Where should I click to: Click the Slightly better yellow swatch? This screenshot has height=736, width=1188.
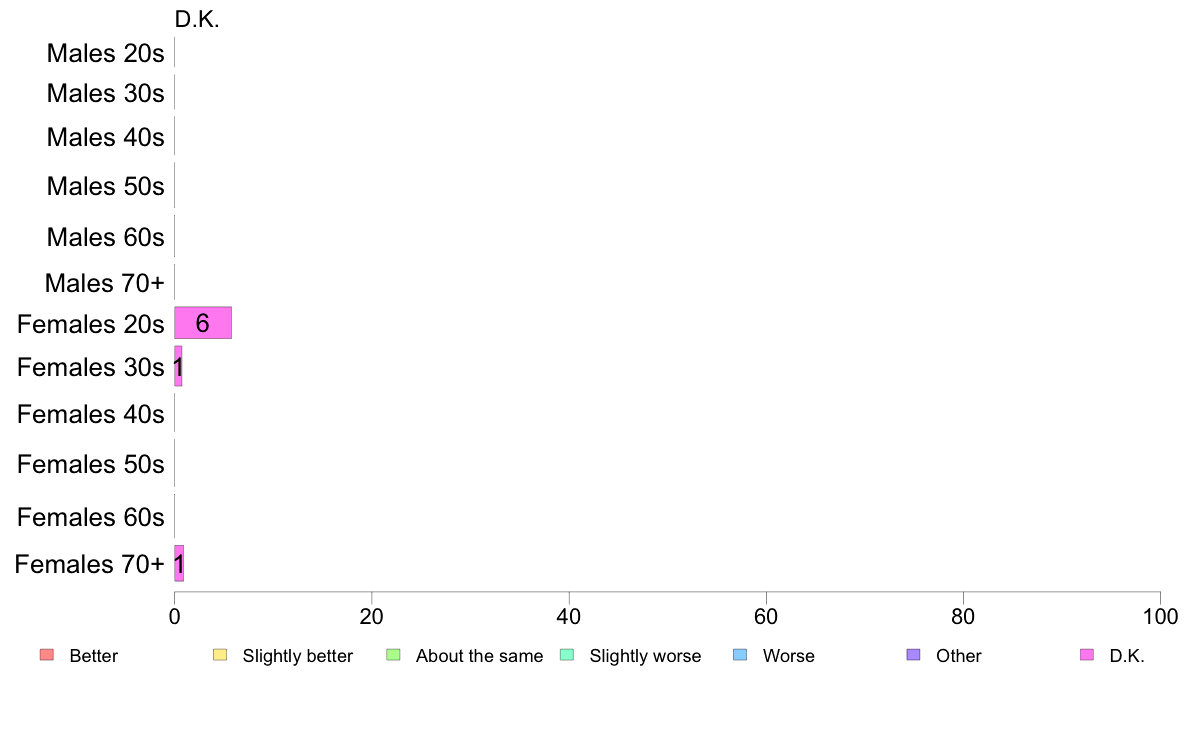point(220,655)
